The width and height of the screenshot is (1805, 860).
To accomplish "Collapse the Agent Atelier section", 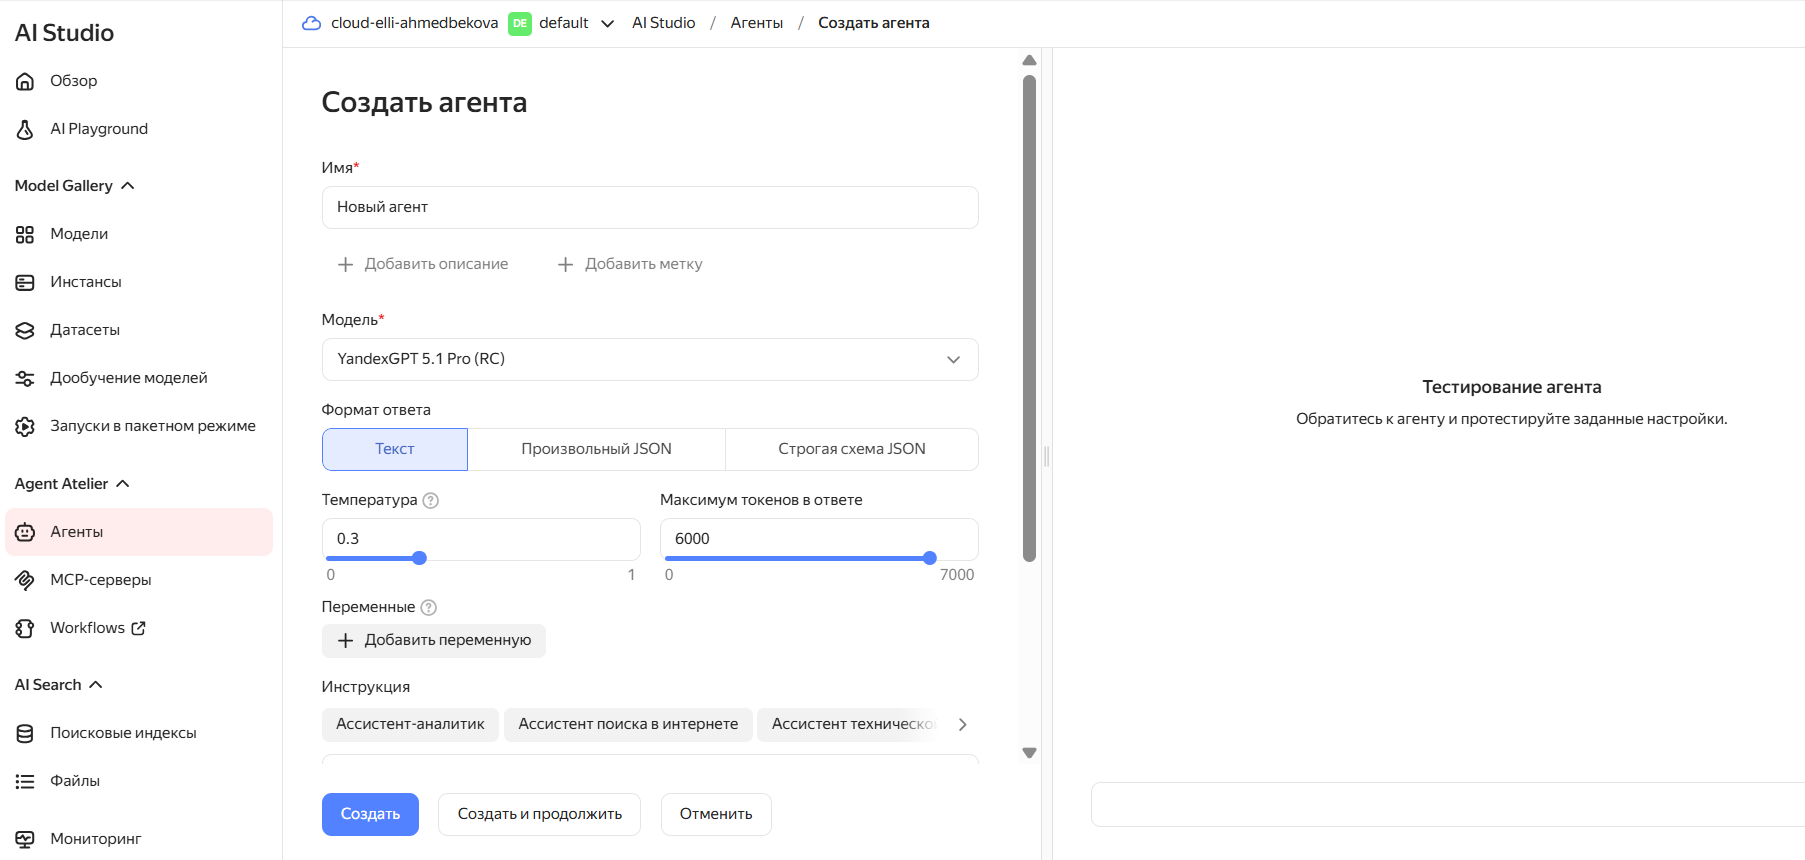I will coord(72,484).
